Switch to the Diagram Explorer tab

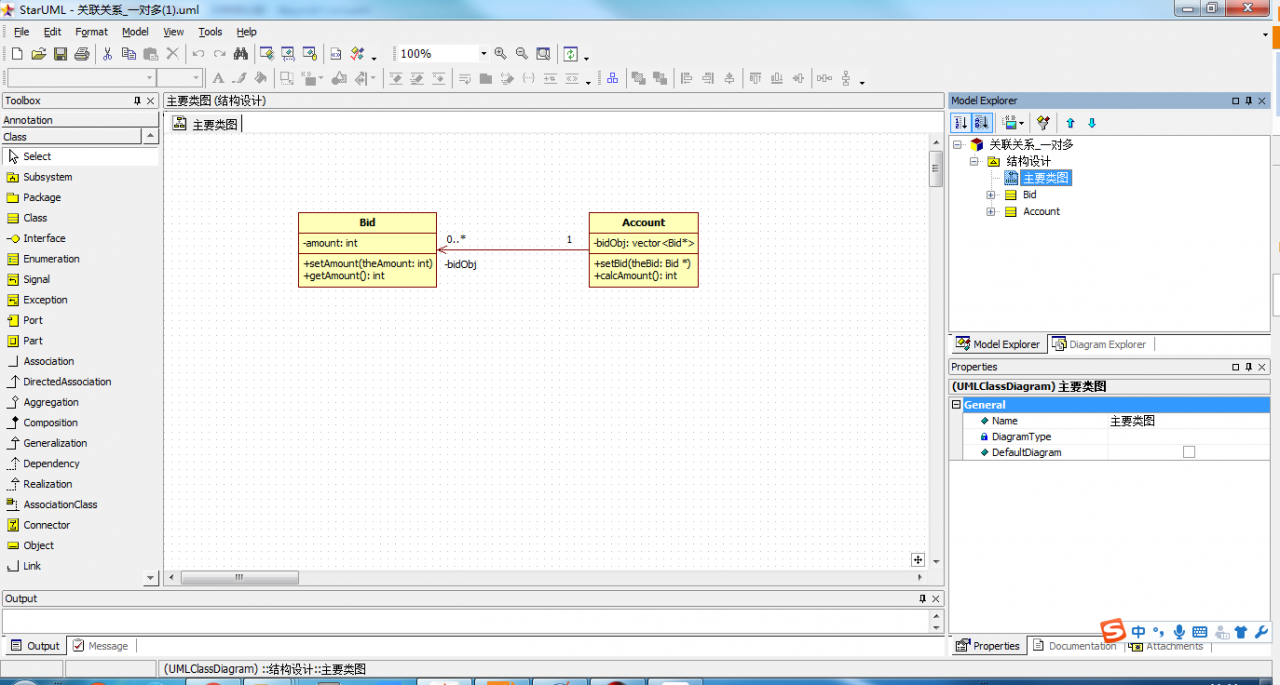(1100, 344)
